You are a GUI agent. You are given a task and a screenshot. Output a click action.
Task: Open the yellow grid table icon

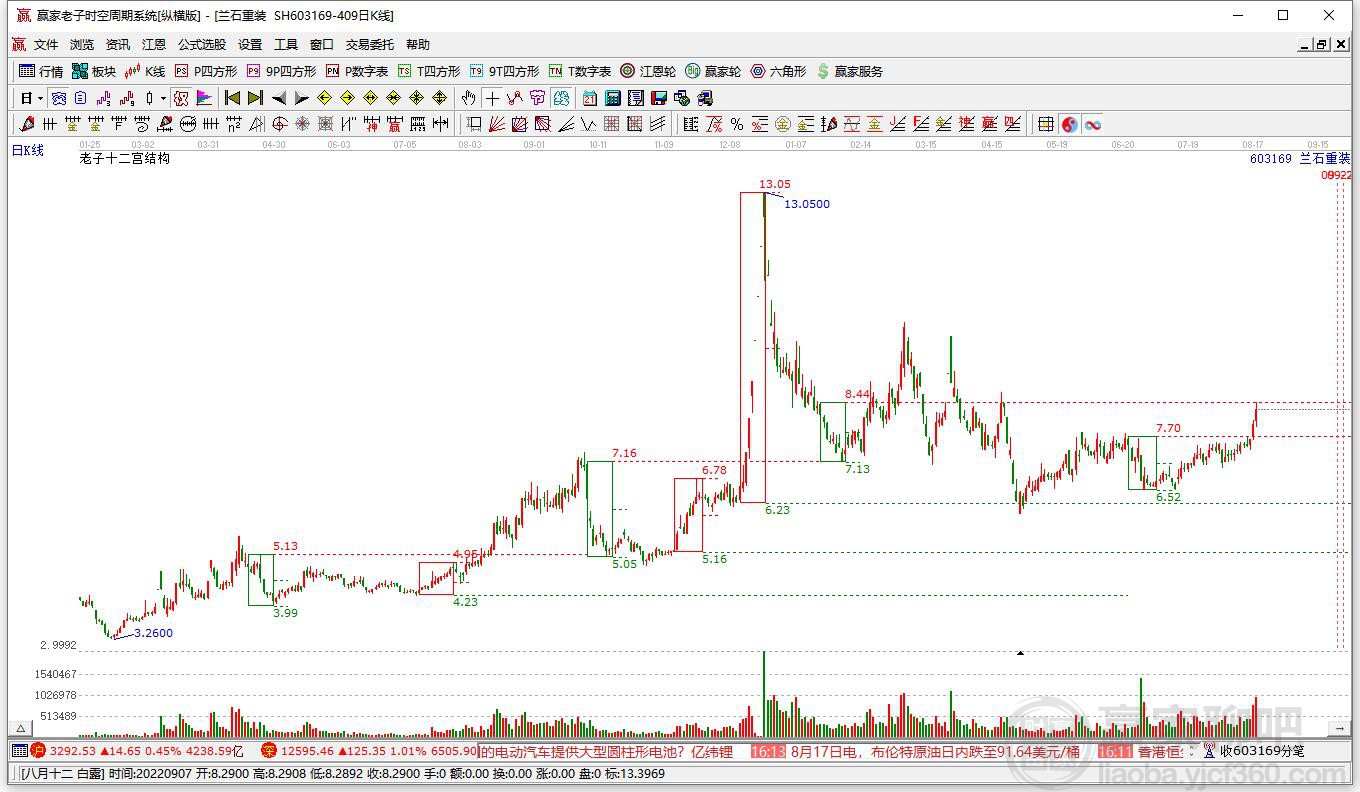1046,124
